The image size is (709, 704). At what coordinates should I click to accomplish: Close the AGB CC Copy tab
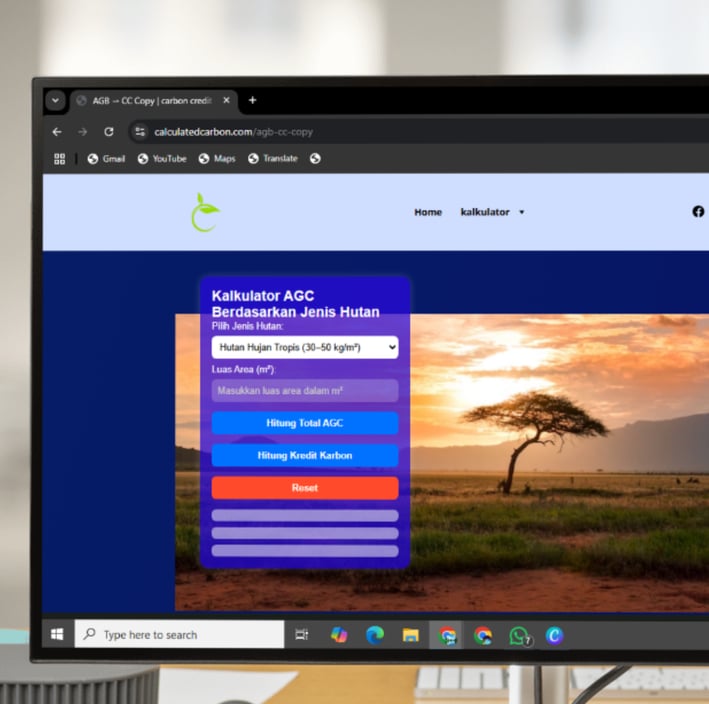227,100
